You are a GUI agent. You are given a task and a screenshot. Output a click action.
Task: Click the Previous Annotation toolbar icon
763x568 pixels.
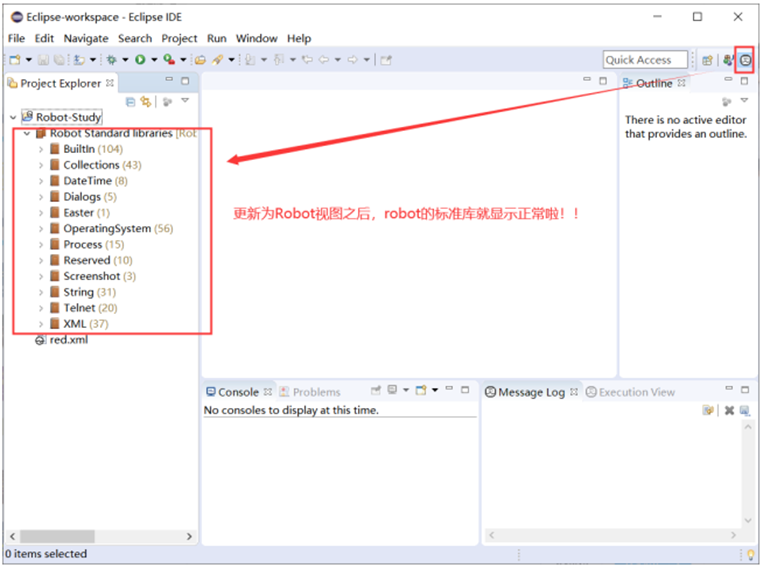click(279, 59)
